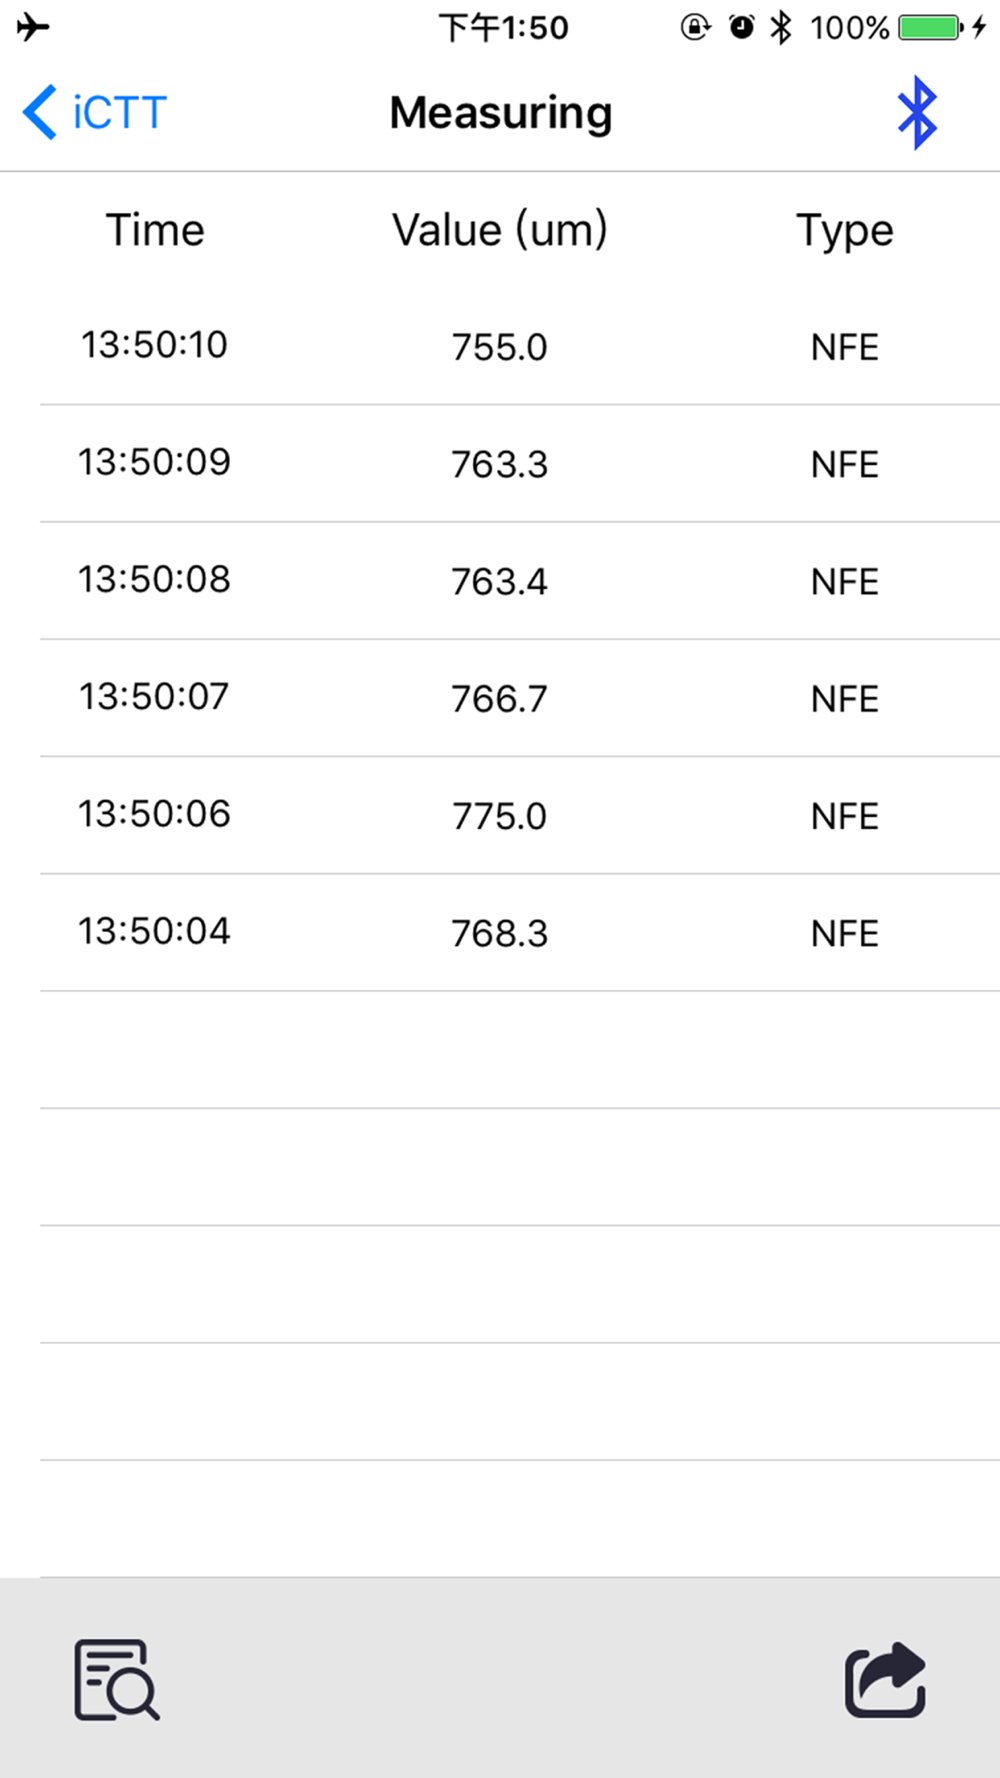The height and width of the screenshot is (1778, 1000).
Task: Tap the Type column header
Action: pos(844,230)
